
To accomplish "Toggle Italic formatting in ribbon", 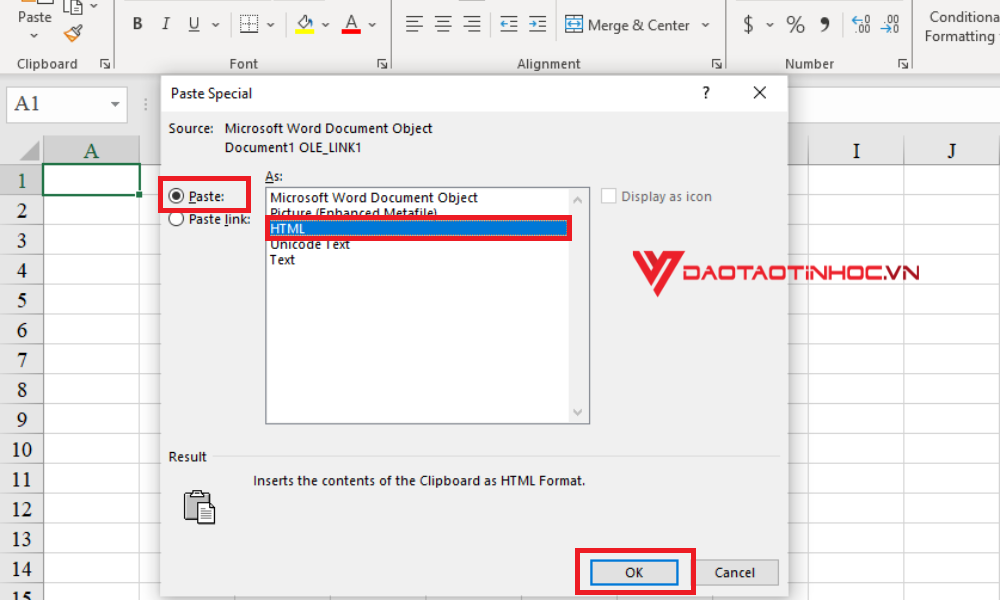I will coord(165,24).
